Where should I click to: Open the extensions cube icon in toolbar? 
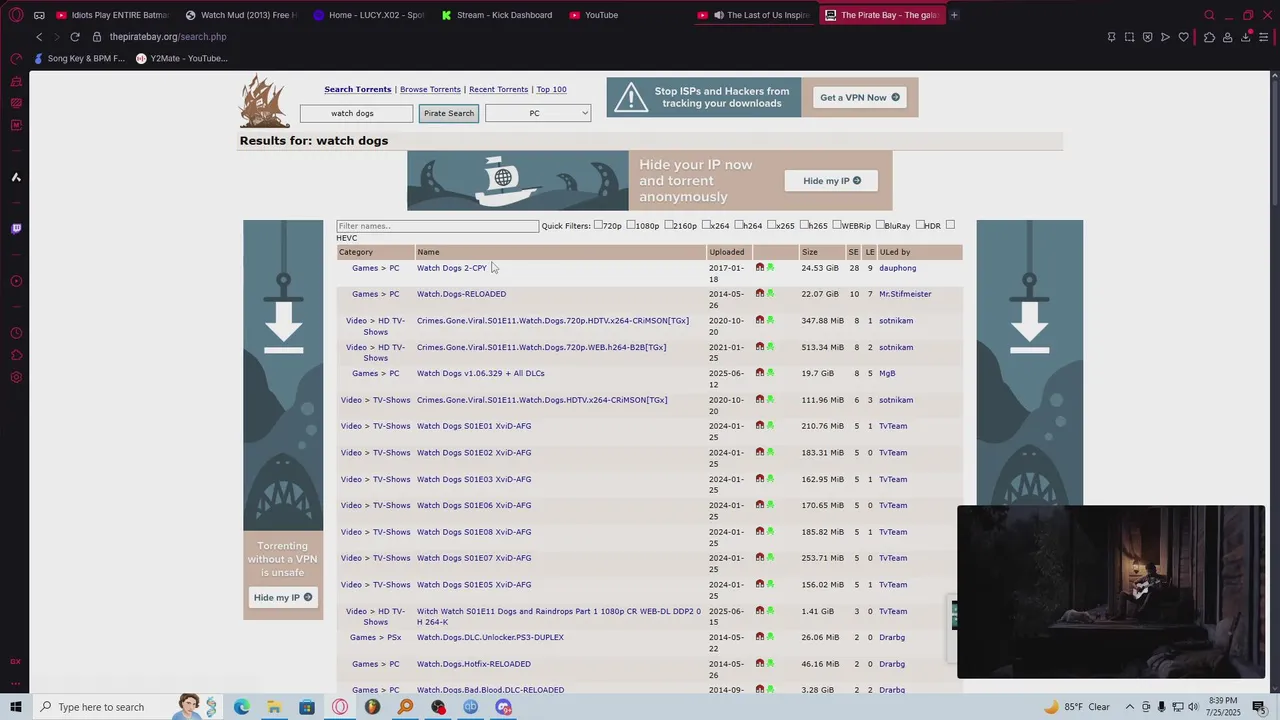click(x=1209, y=37)
